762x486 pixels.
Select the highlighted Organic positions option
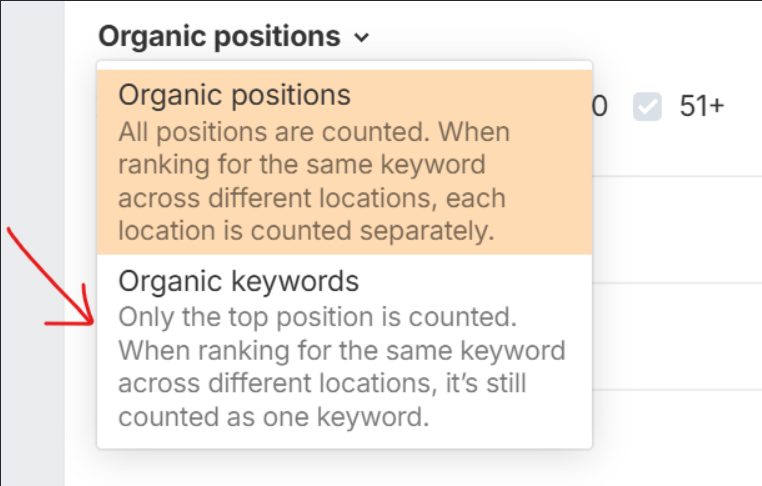(235, 95)
